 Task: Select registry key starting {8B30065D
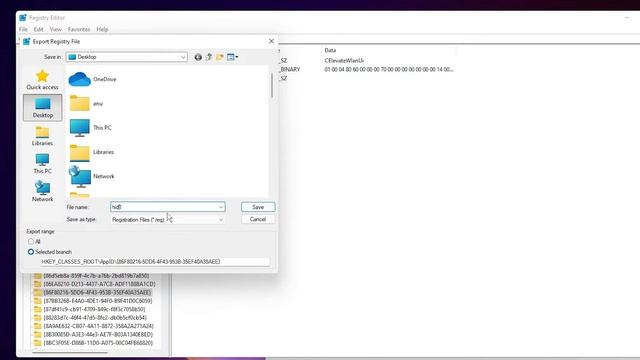(x=98, y=334)
